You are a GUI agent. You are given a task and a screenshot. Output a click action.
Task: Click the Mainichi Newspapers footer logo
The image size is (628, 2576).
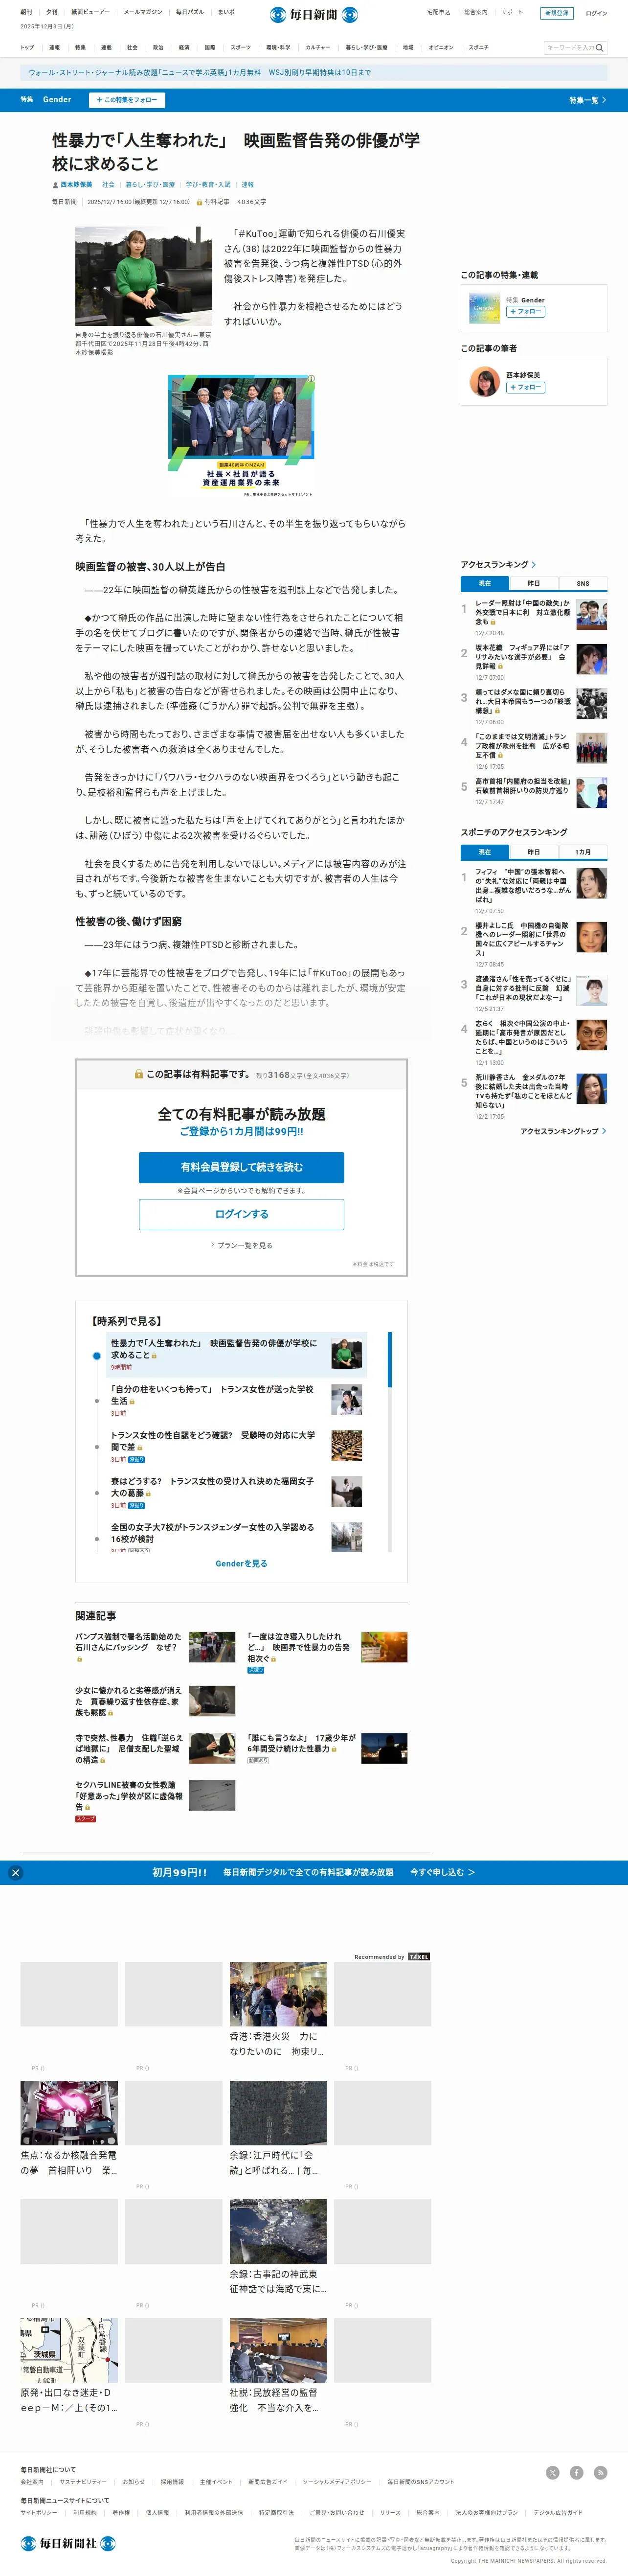[x=68, y=2543]
